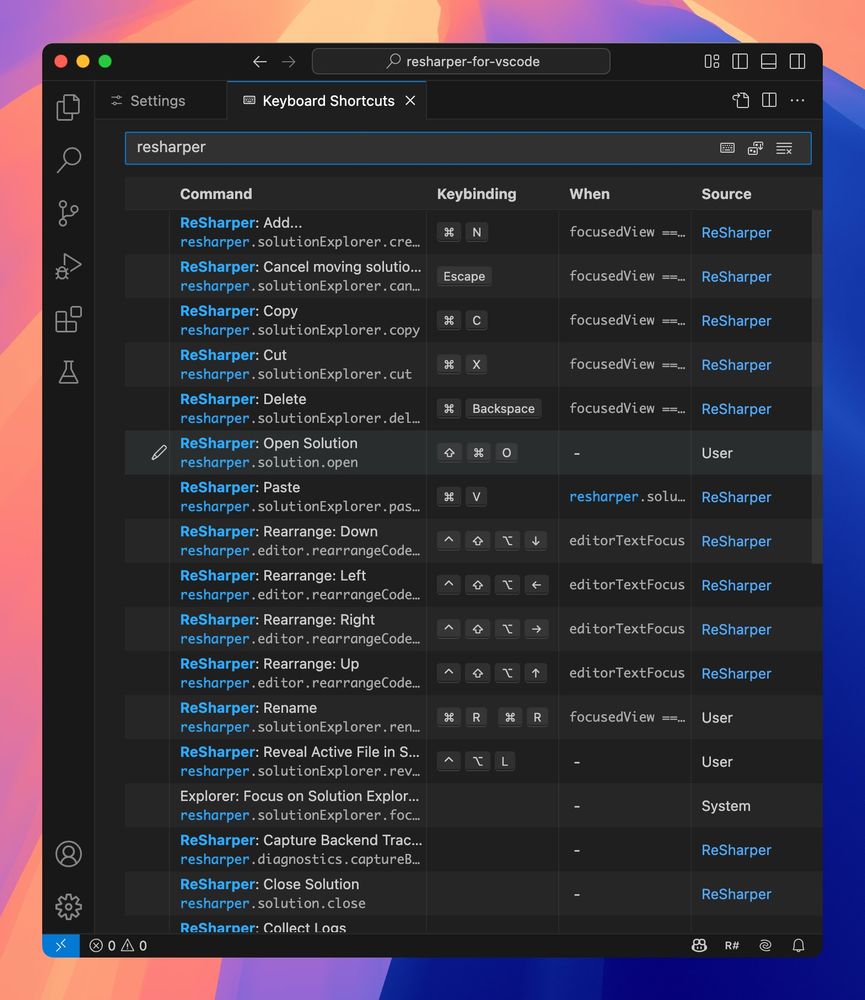
Task: Toggle the secondary side bar
Action: [x=797, y=61]
